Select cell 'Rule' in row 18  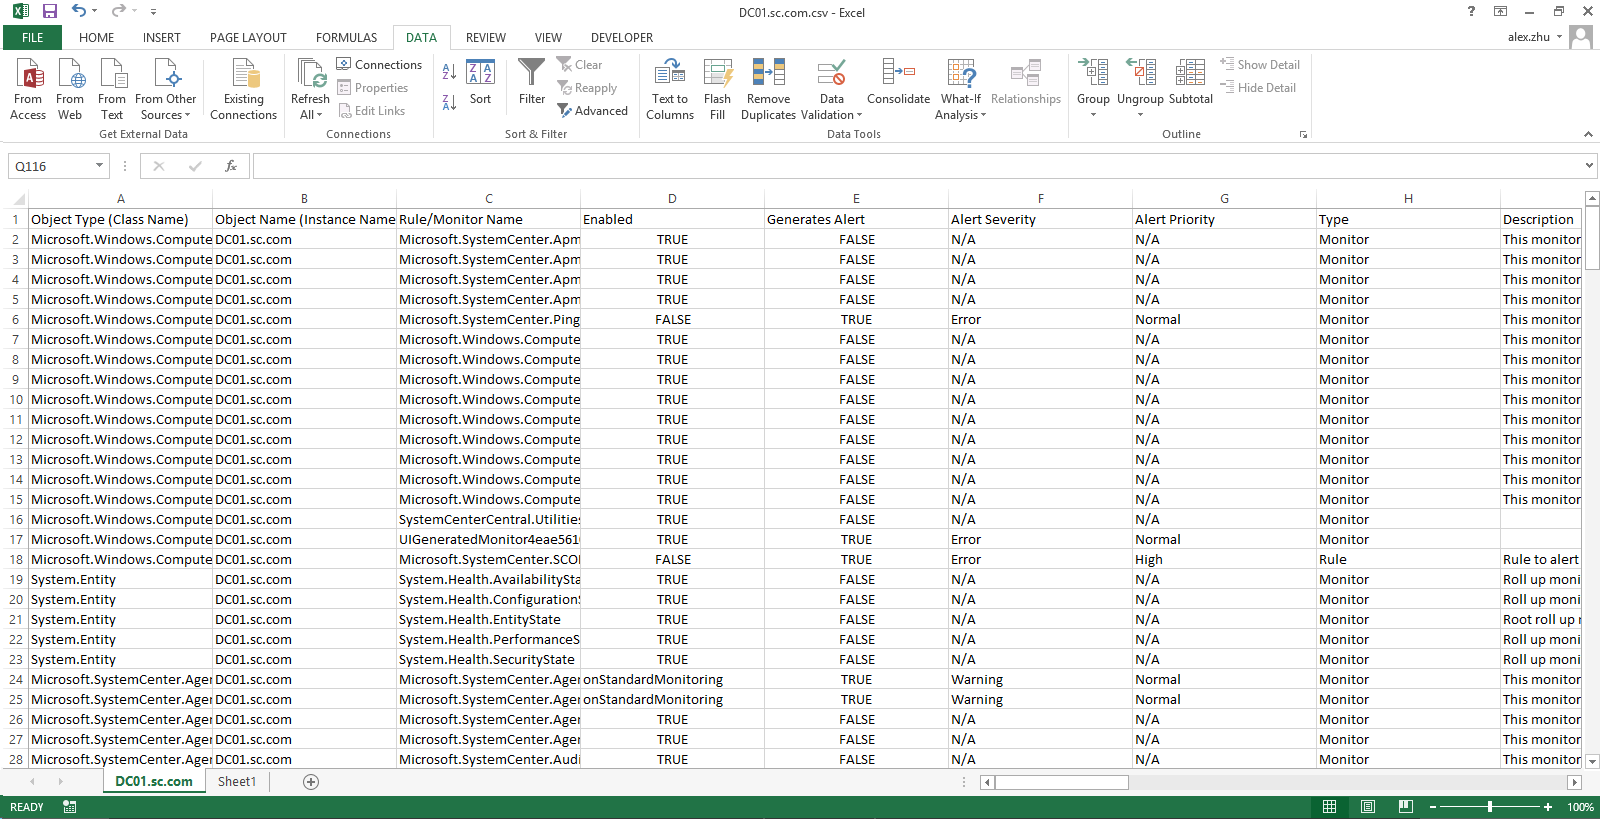[1408, 559]
